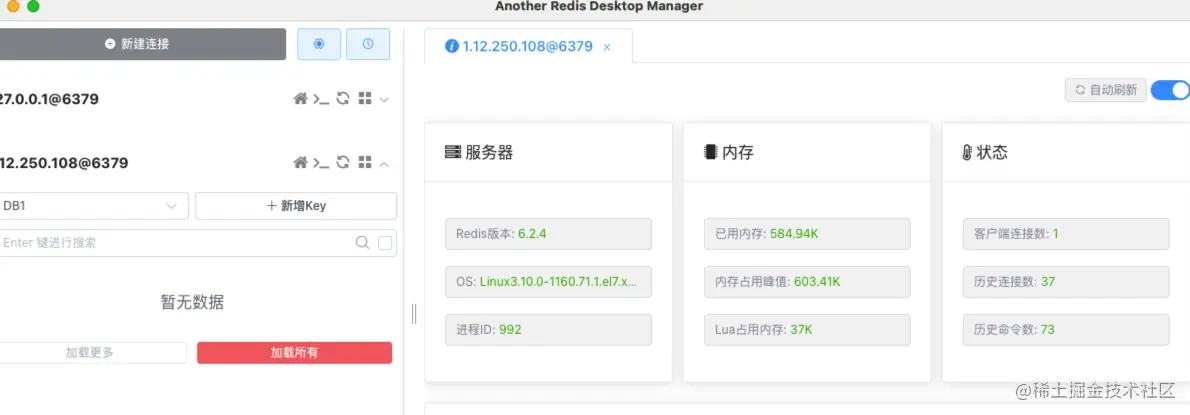Click the 新增Key button
This screenshot has height=415, width=1190.
[296, 206]
